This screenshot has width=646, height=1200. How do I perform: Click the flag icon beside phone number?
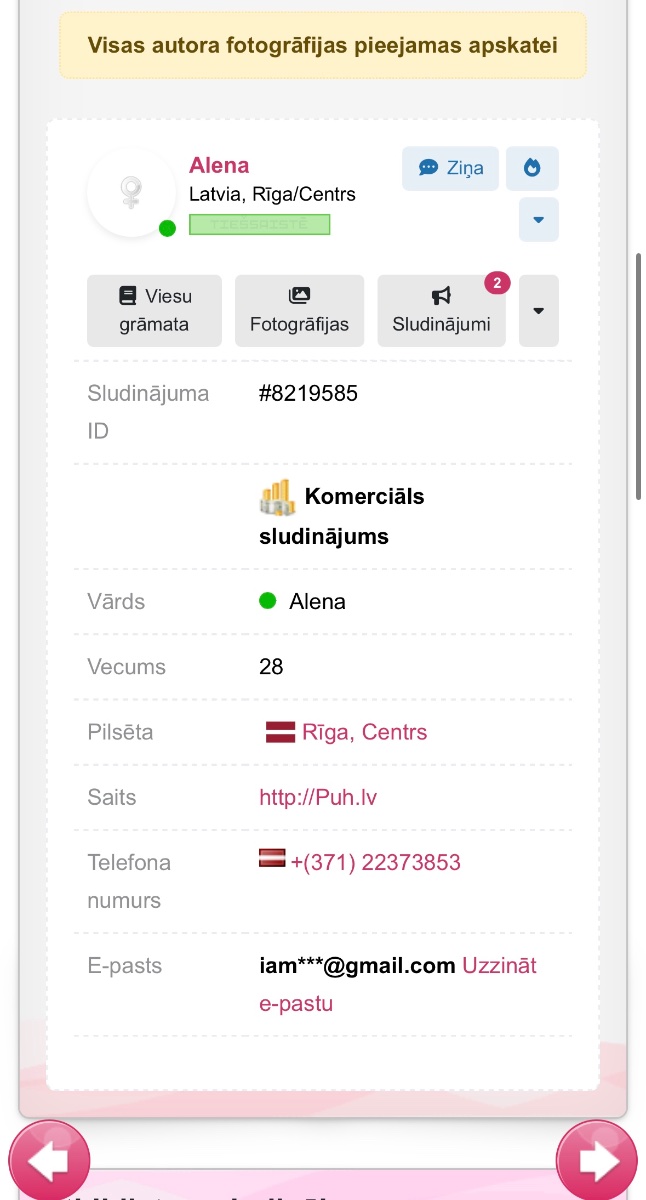pyautogui.click(x=272, y=858)
